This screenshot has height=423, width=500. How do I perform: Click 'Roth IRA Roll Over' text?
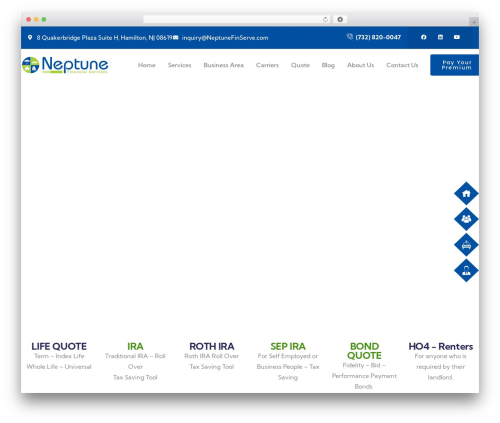point(212,356)
